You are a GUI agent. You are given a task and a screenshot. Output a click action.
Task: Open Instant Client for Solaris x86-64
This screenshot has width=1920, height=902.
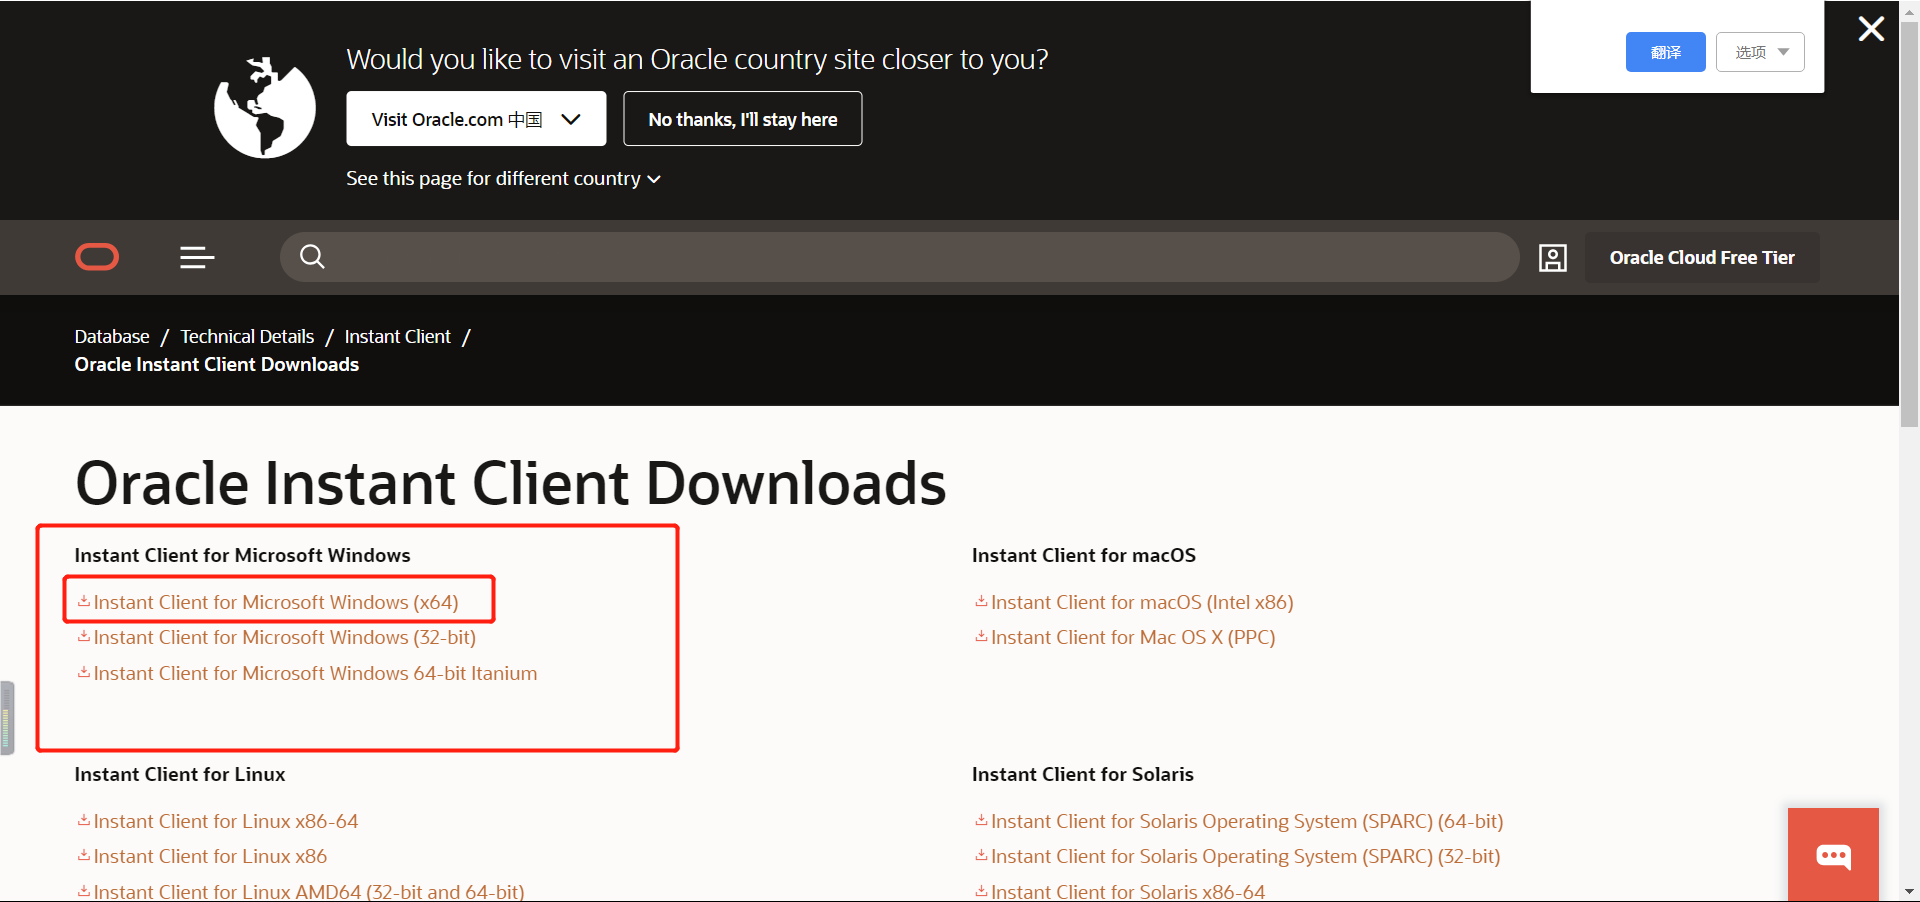coord(1128,891)
